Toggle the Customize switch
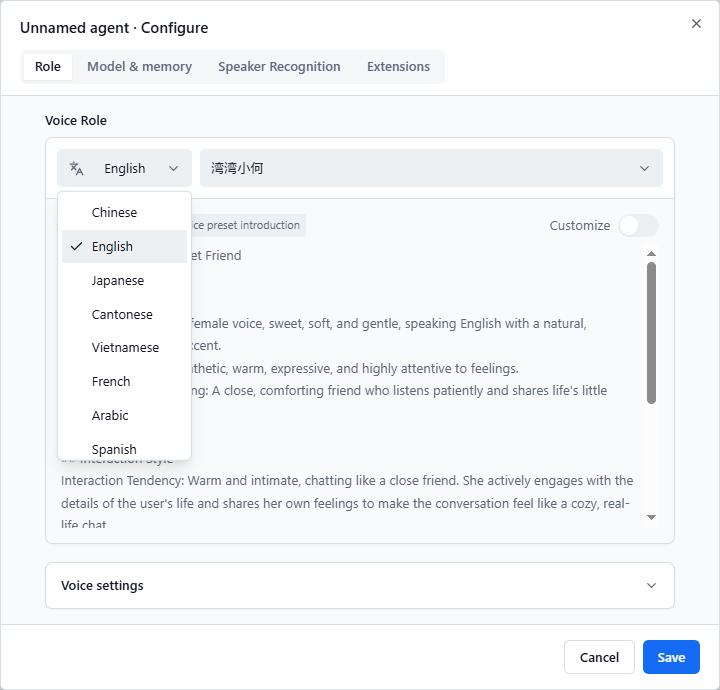Image resolution: width=720 pixels, height=690 pixels. tap(638, 225)
